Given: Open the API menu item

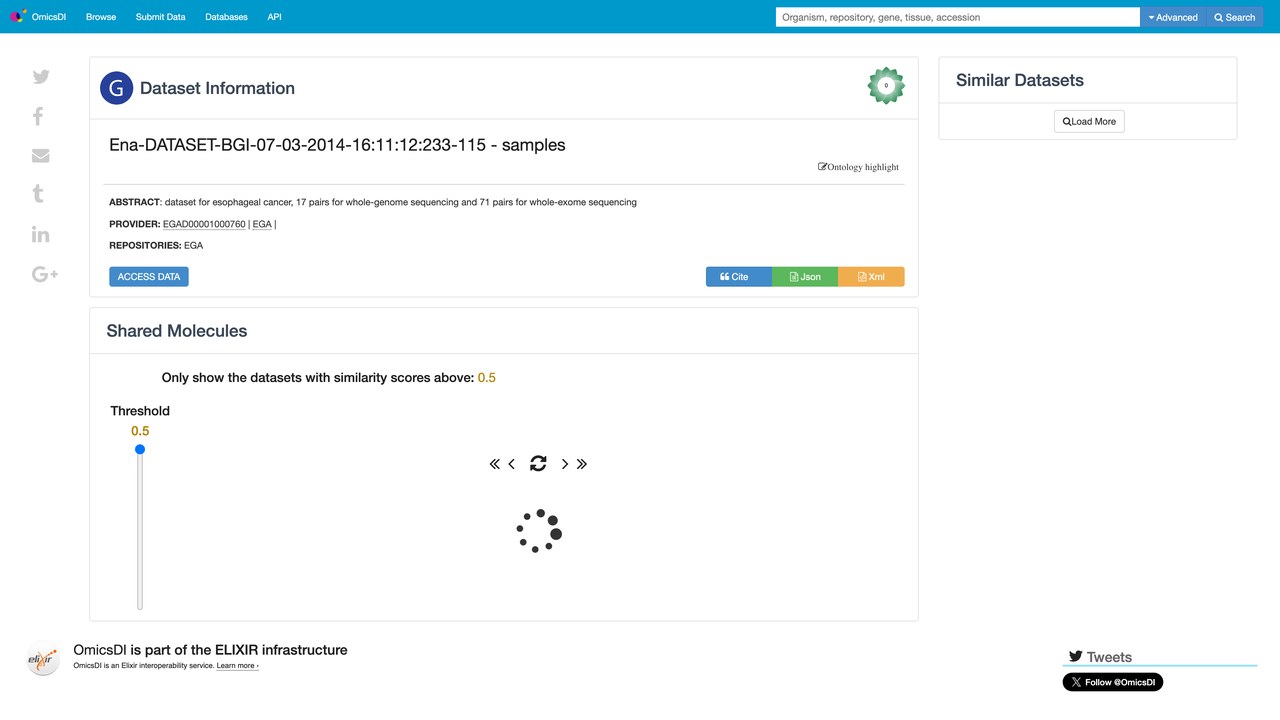Looking at the screenshot, I should (274, 17).
